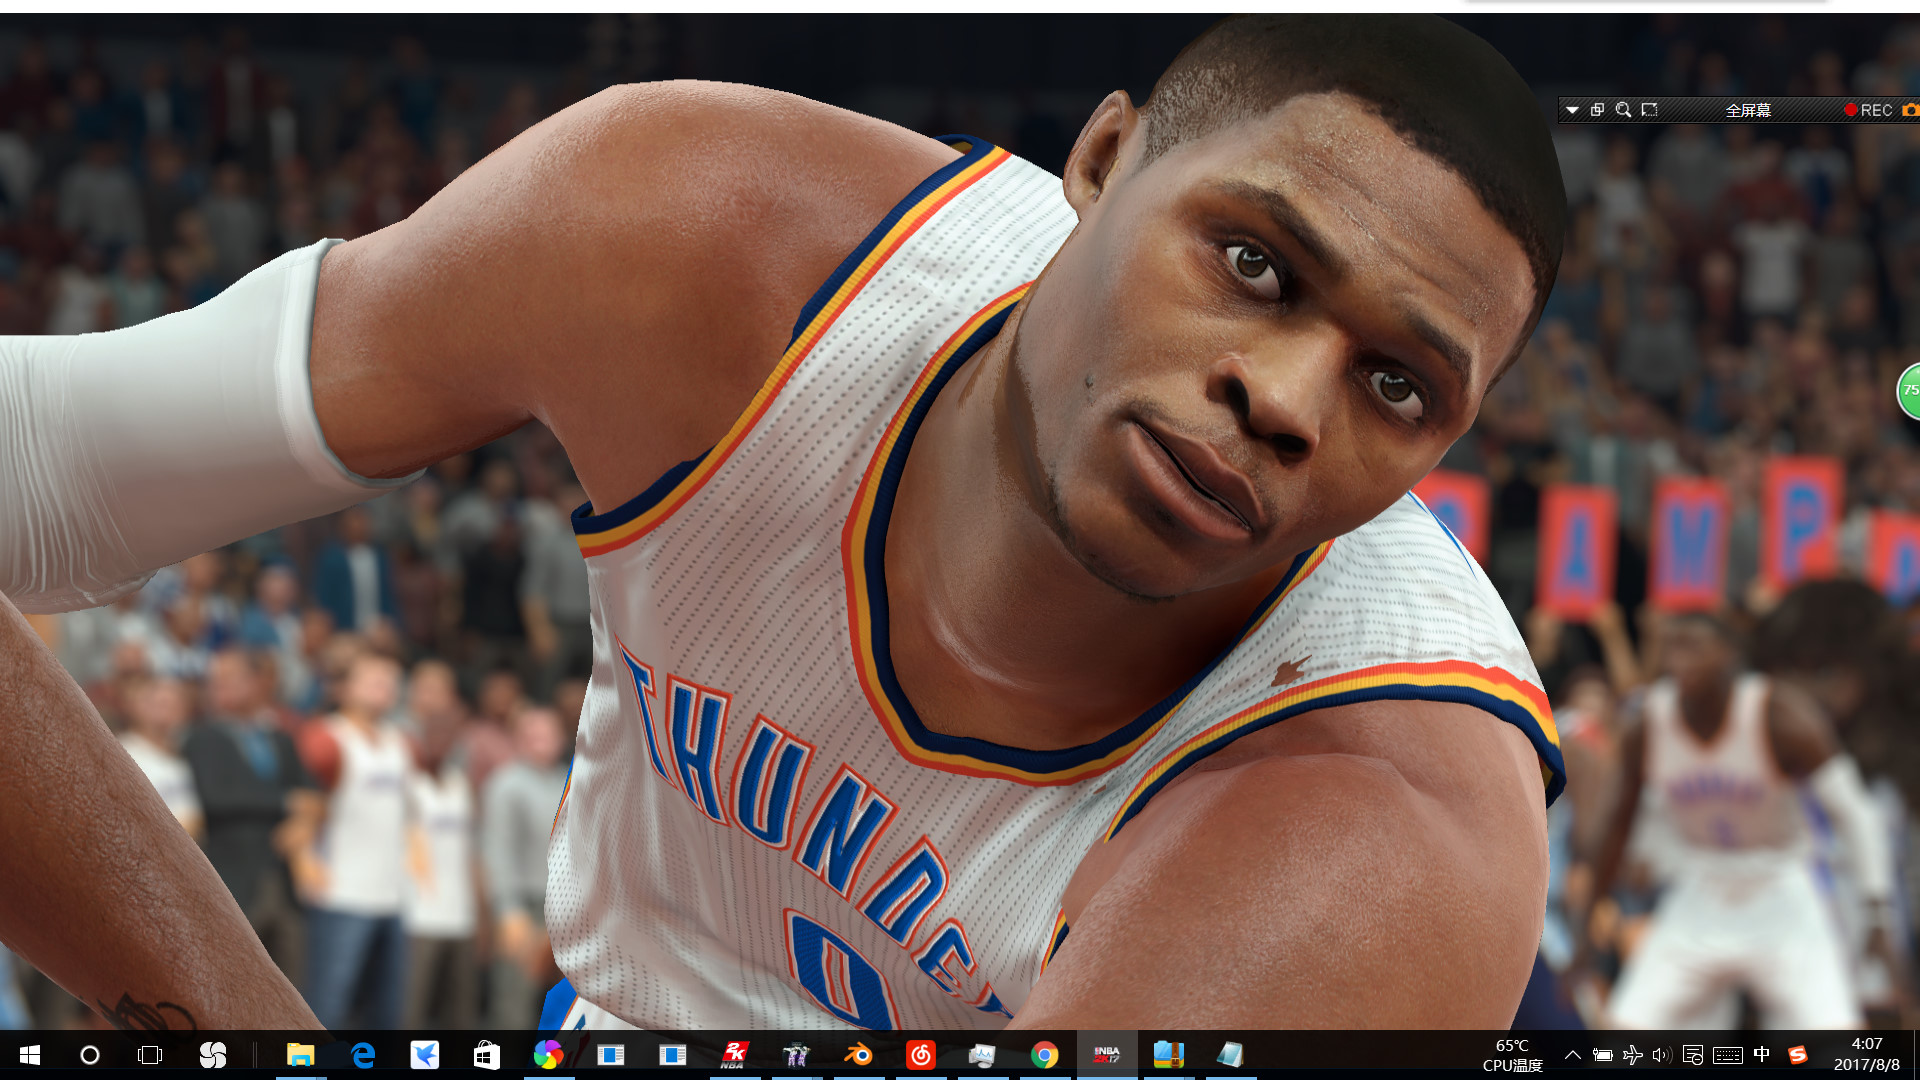Open the notepad-style app on taskbar
Image resolution: width=1920 pixels, height=1080 pixels.
(x=1231, y=1055)
